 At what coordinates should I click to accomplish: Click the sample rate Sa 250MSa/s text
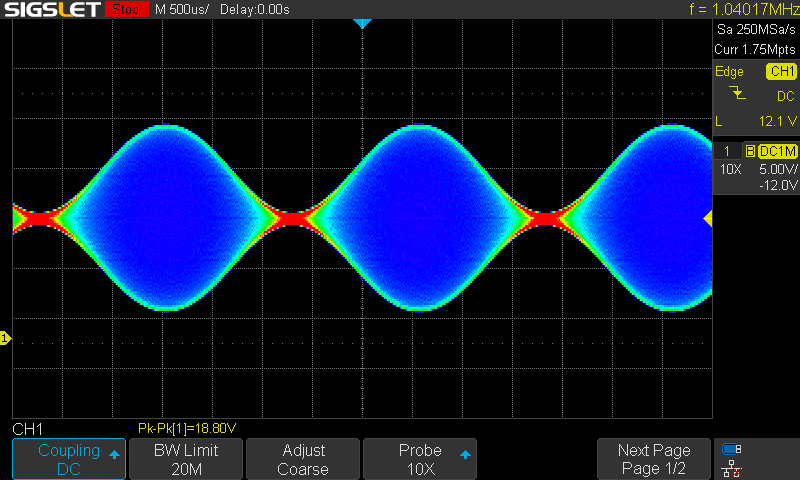click(756, 30)
